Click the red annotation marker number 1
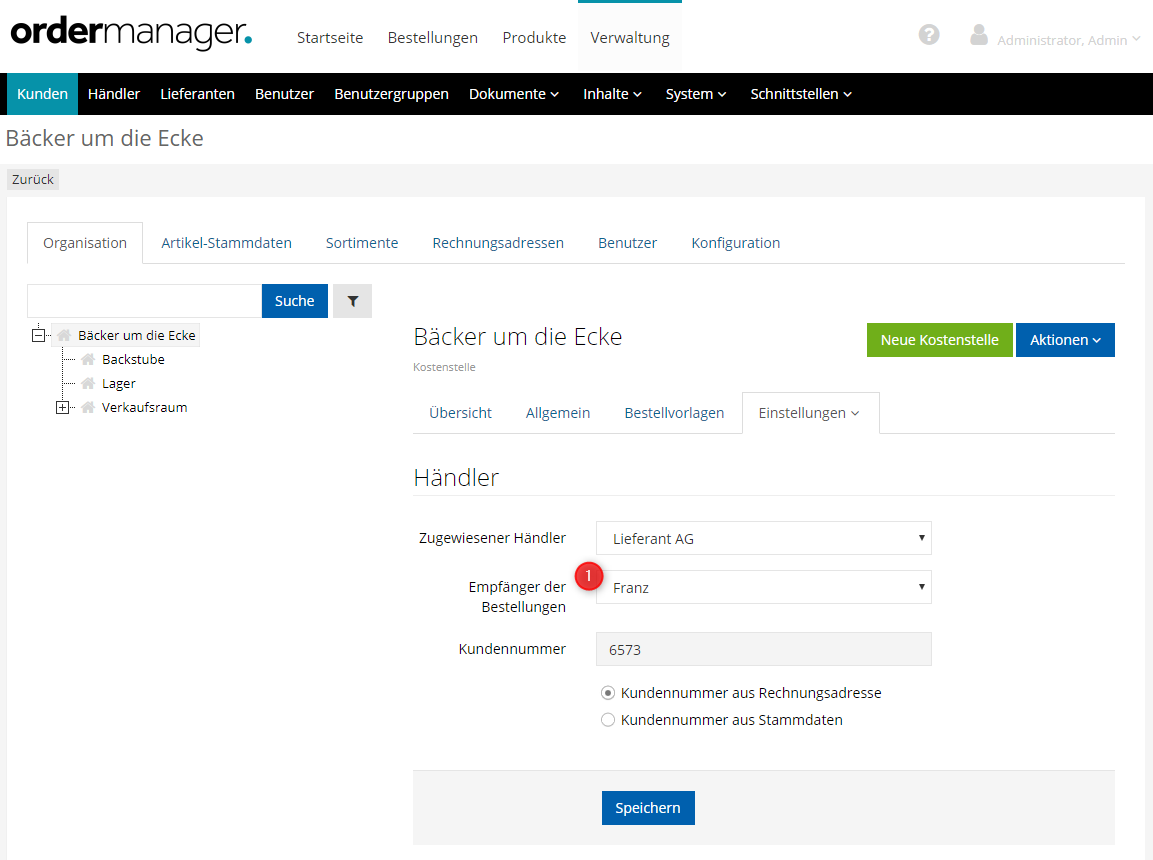The image size is (1153, 860). click(x=590, y=576)
